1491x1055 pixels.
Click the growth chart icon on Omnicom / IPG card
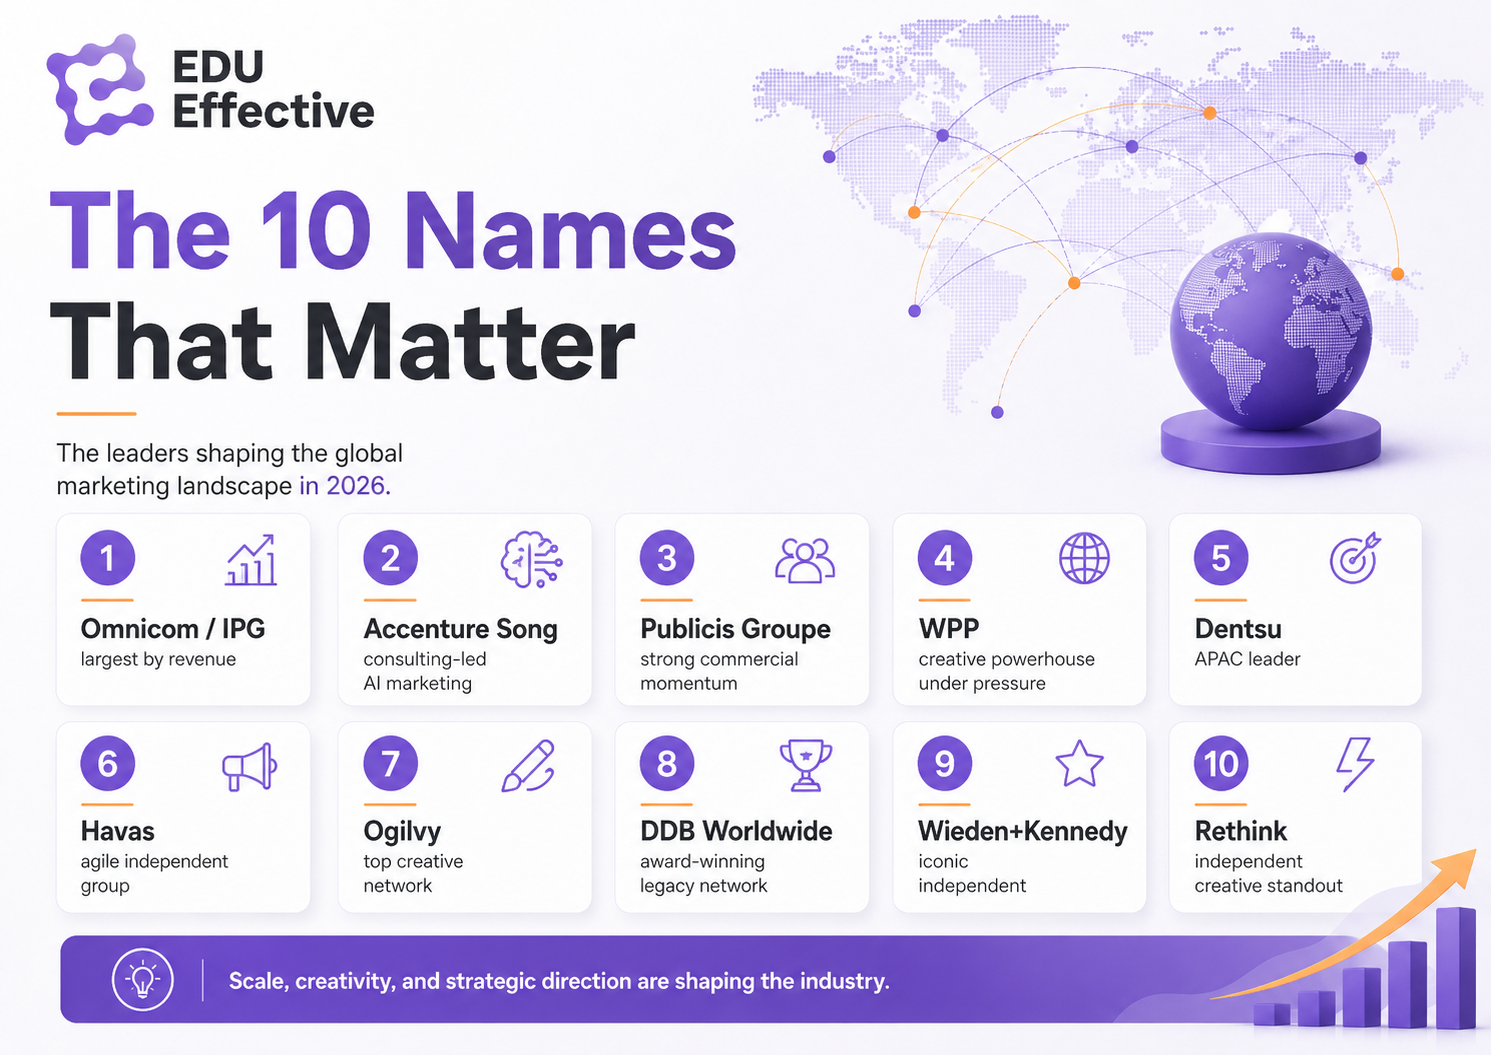click(x=251, y=559)
